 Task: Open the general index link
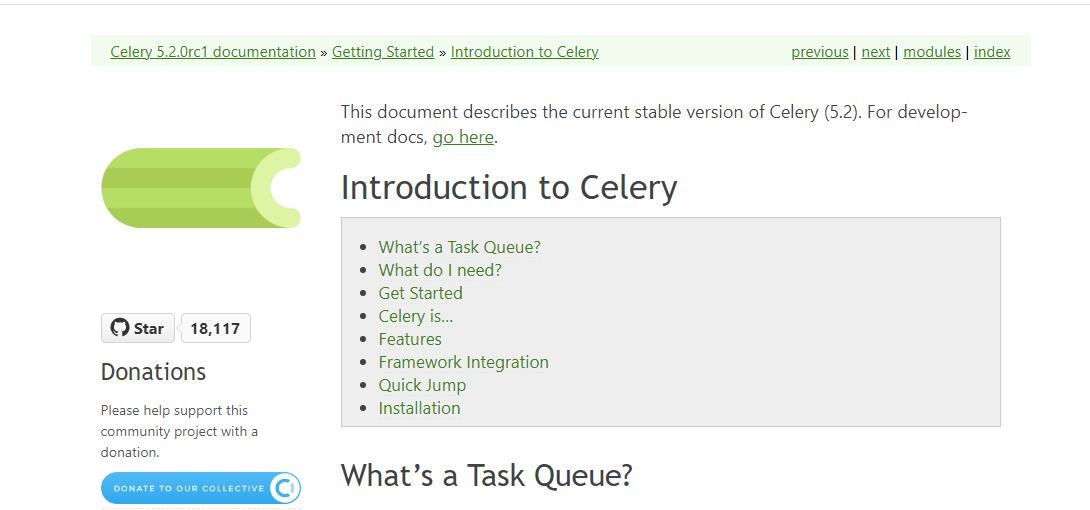992,52
